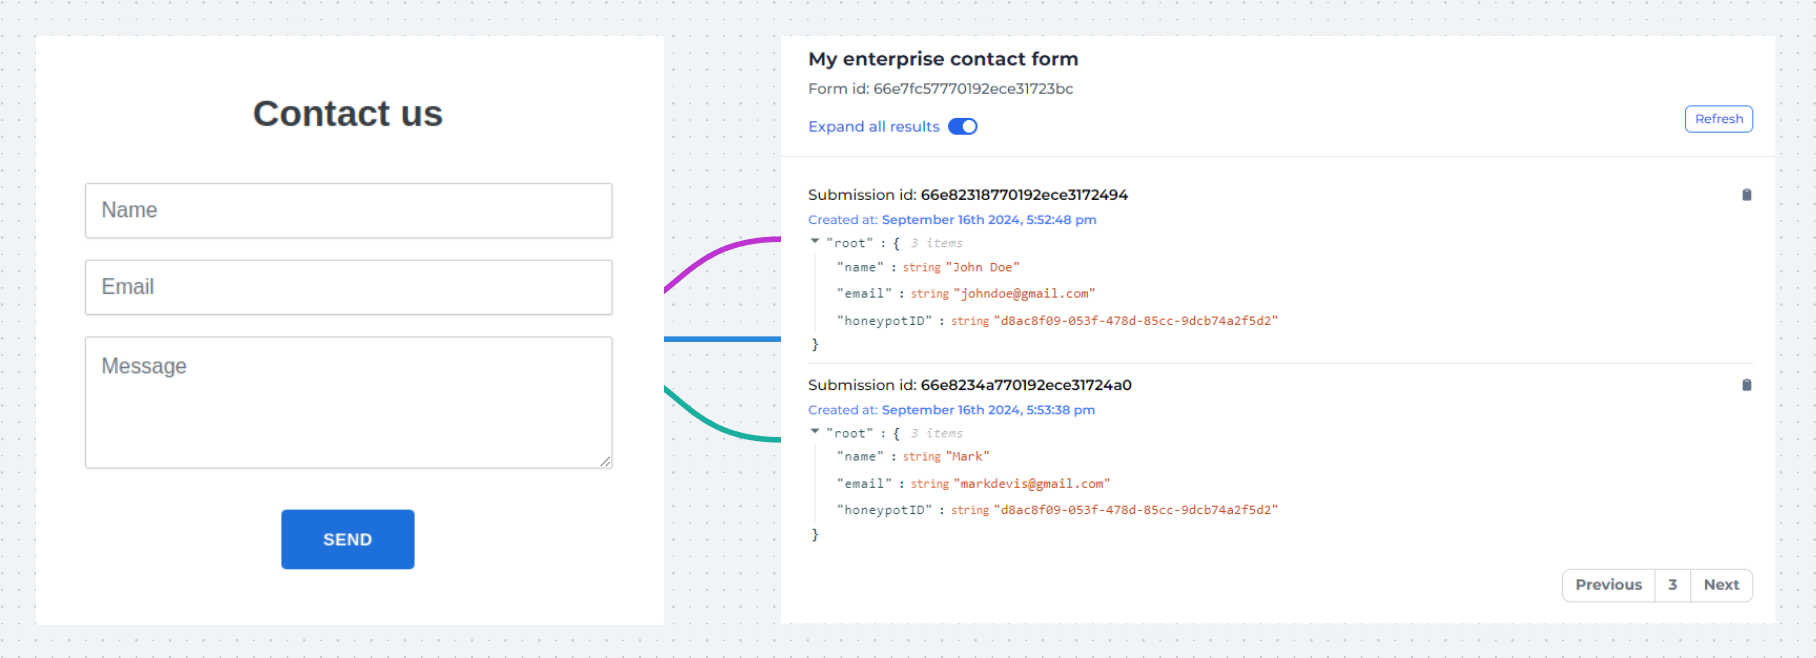Click the first submission's honeypotID value
This screenshot has width=1816, height=658.
click(1135, 320)
